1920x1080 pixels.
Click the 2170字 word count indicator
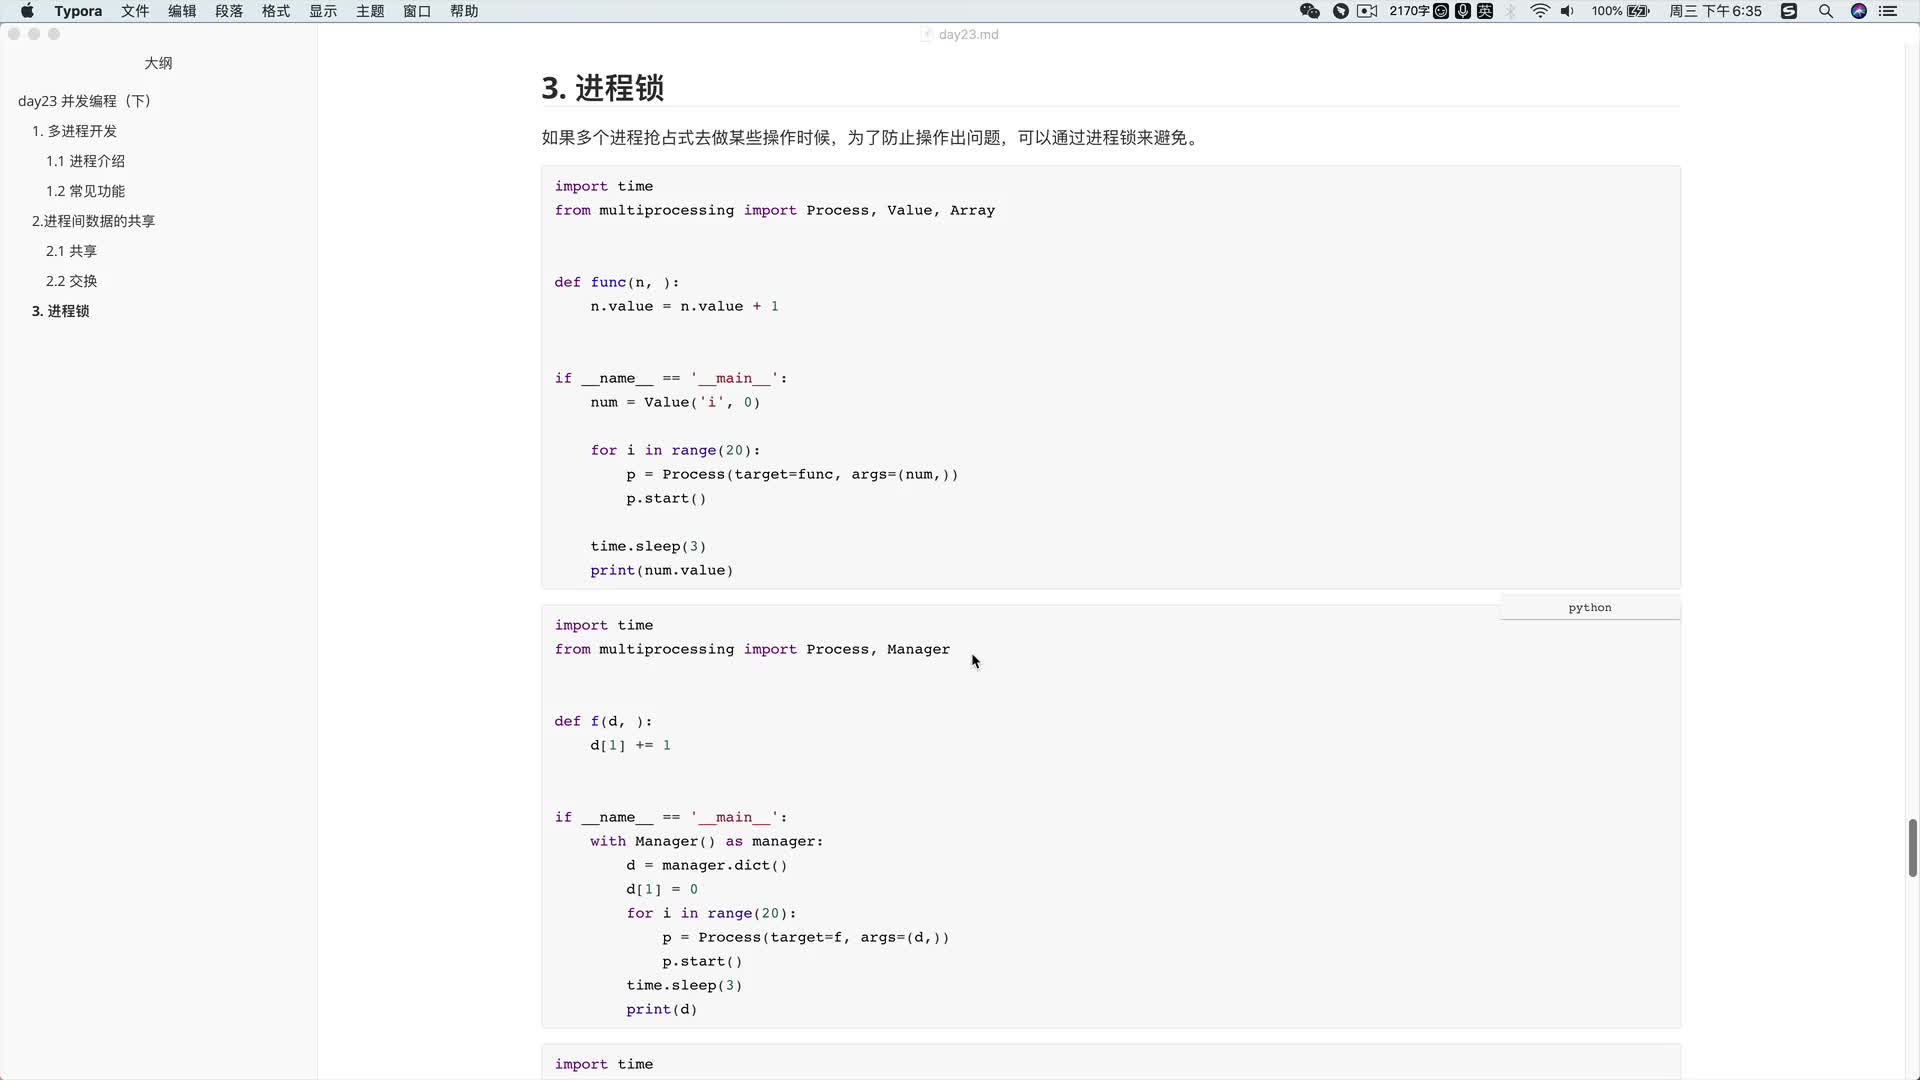[x=1409, y=11]
